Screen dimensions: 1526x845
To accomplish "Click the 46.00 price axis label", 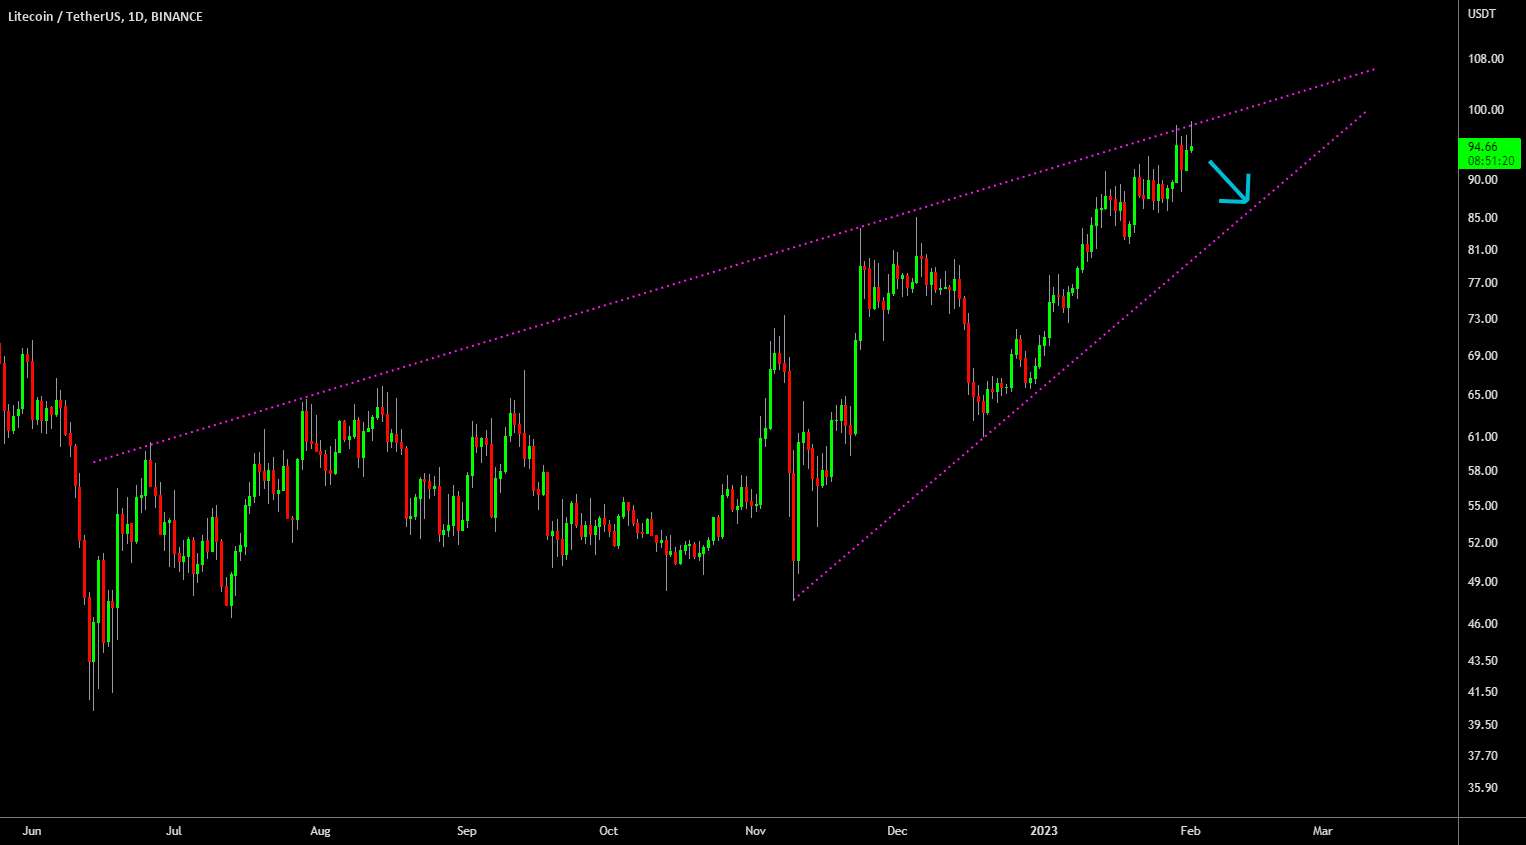I will 1482,624.
